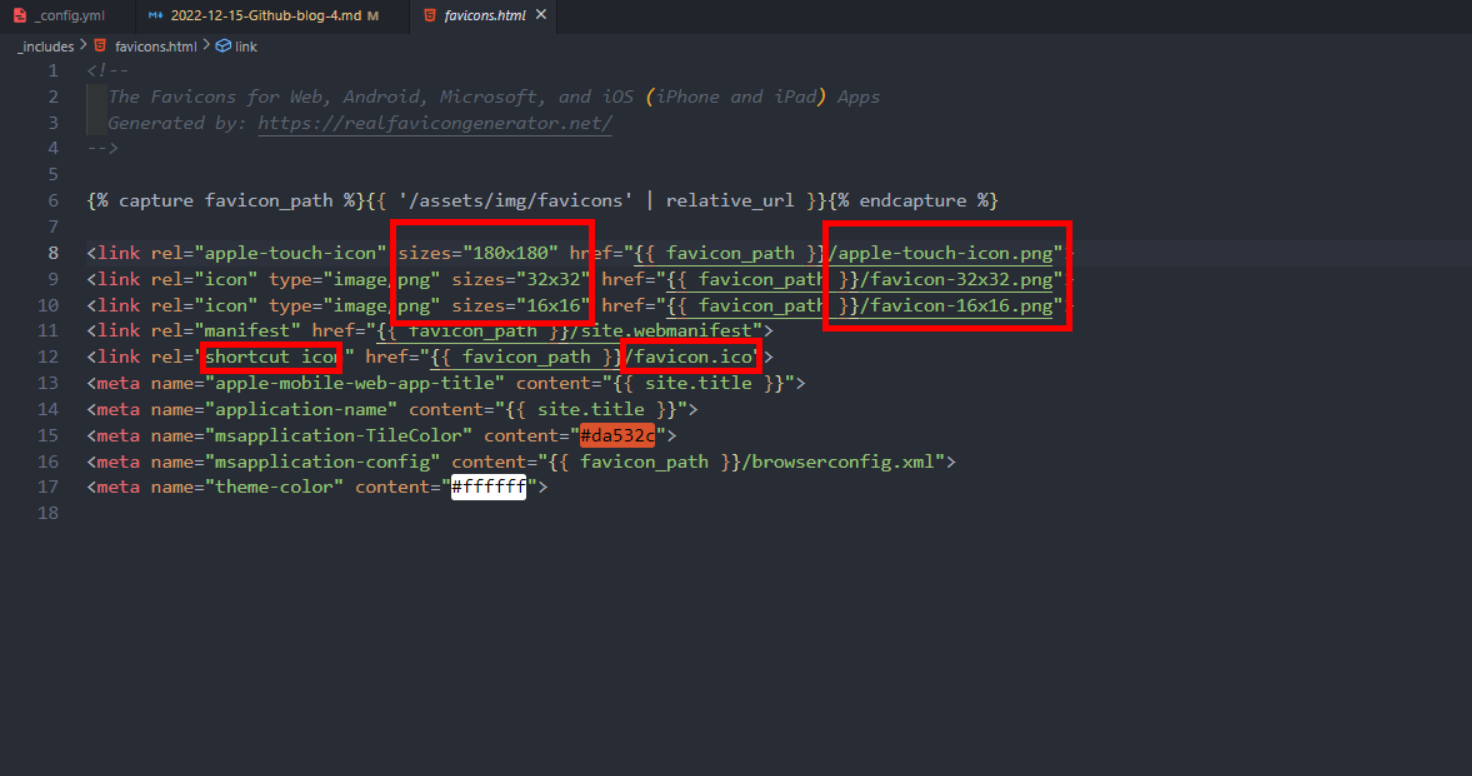Click the '/favicon-16x16.png' path text
Screen dimensions: 1472x776
(x=956, y=305)
